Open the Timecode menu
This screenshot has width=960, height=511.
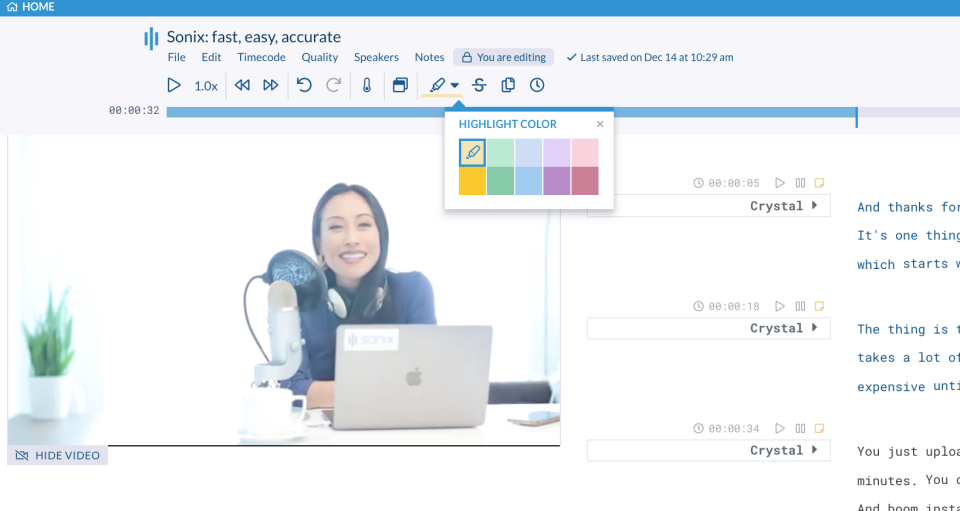pyautogui.click(x=261, y=58)
